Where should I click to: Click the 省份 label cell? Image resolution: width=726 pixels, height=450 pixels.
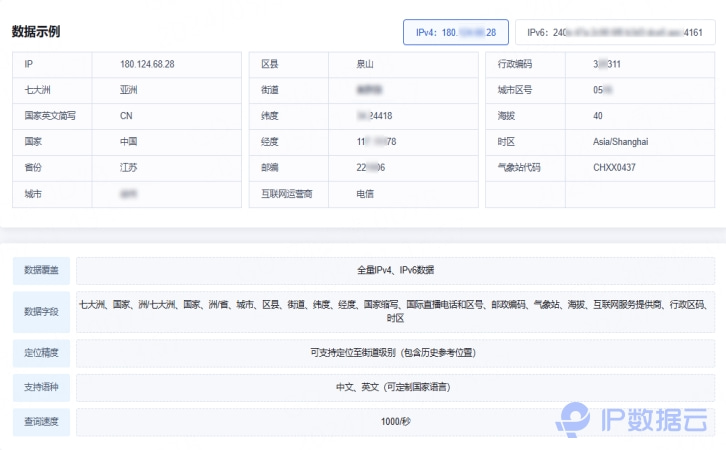[52, 168]
